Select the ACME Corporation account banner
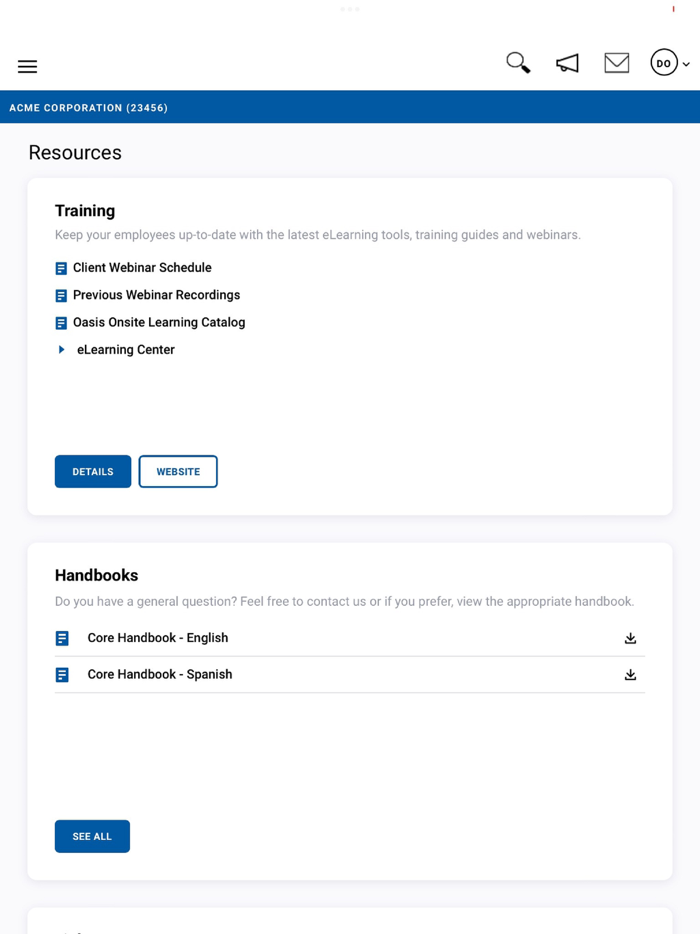 tap(88, 107)
